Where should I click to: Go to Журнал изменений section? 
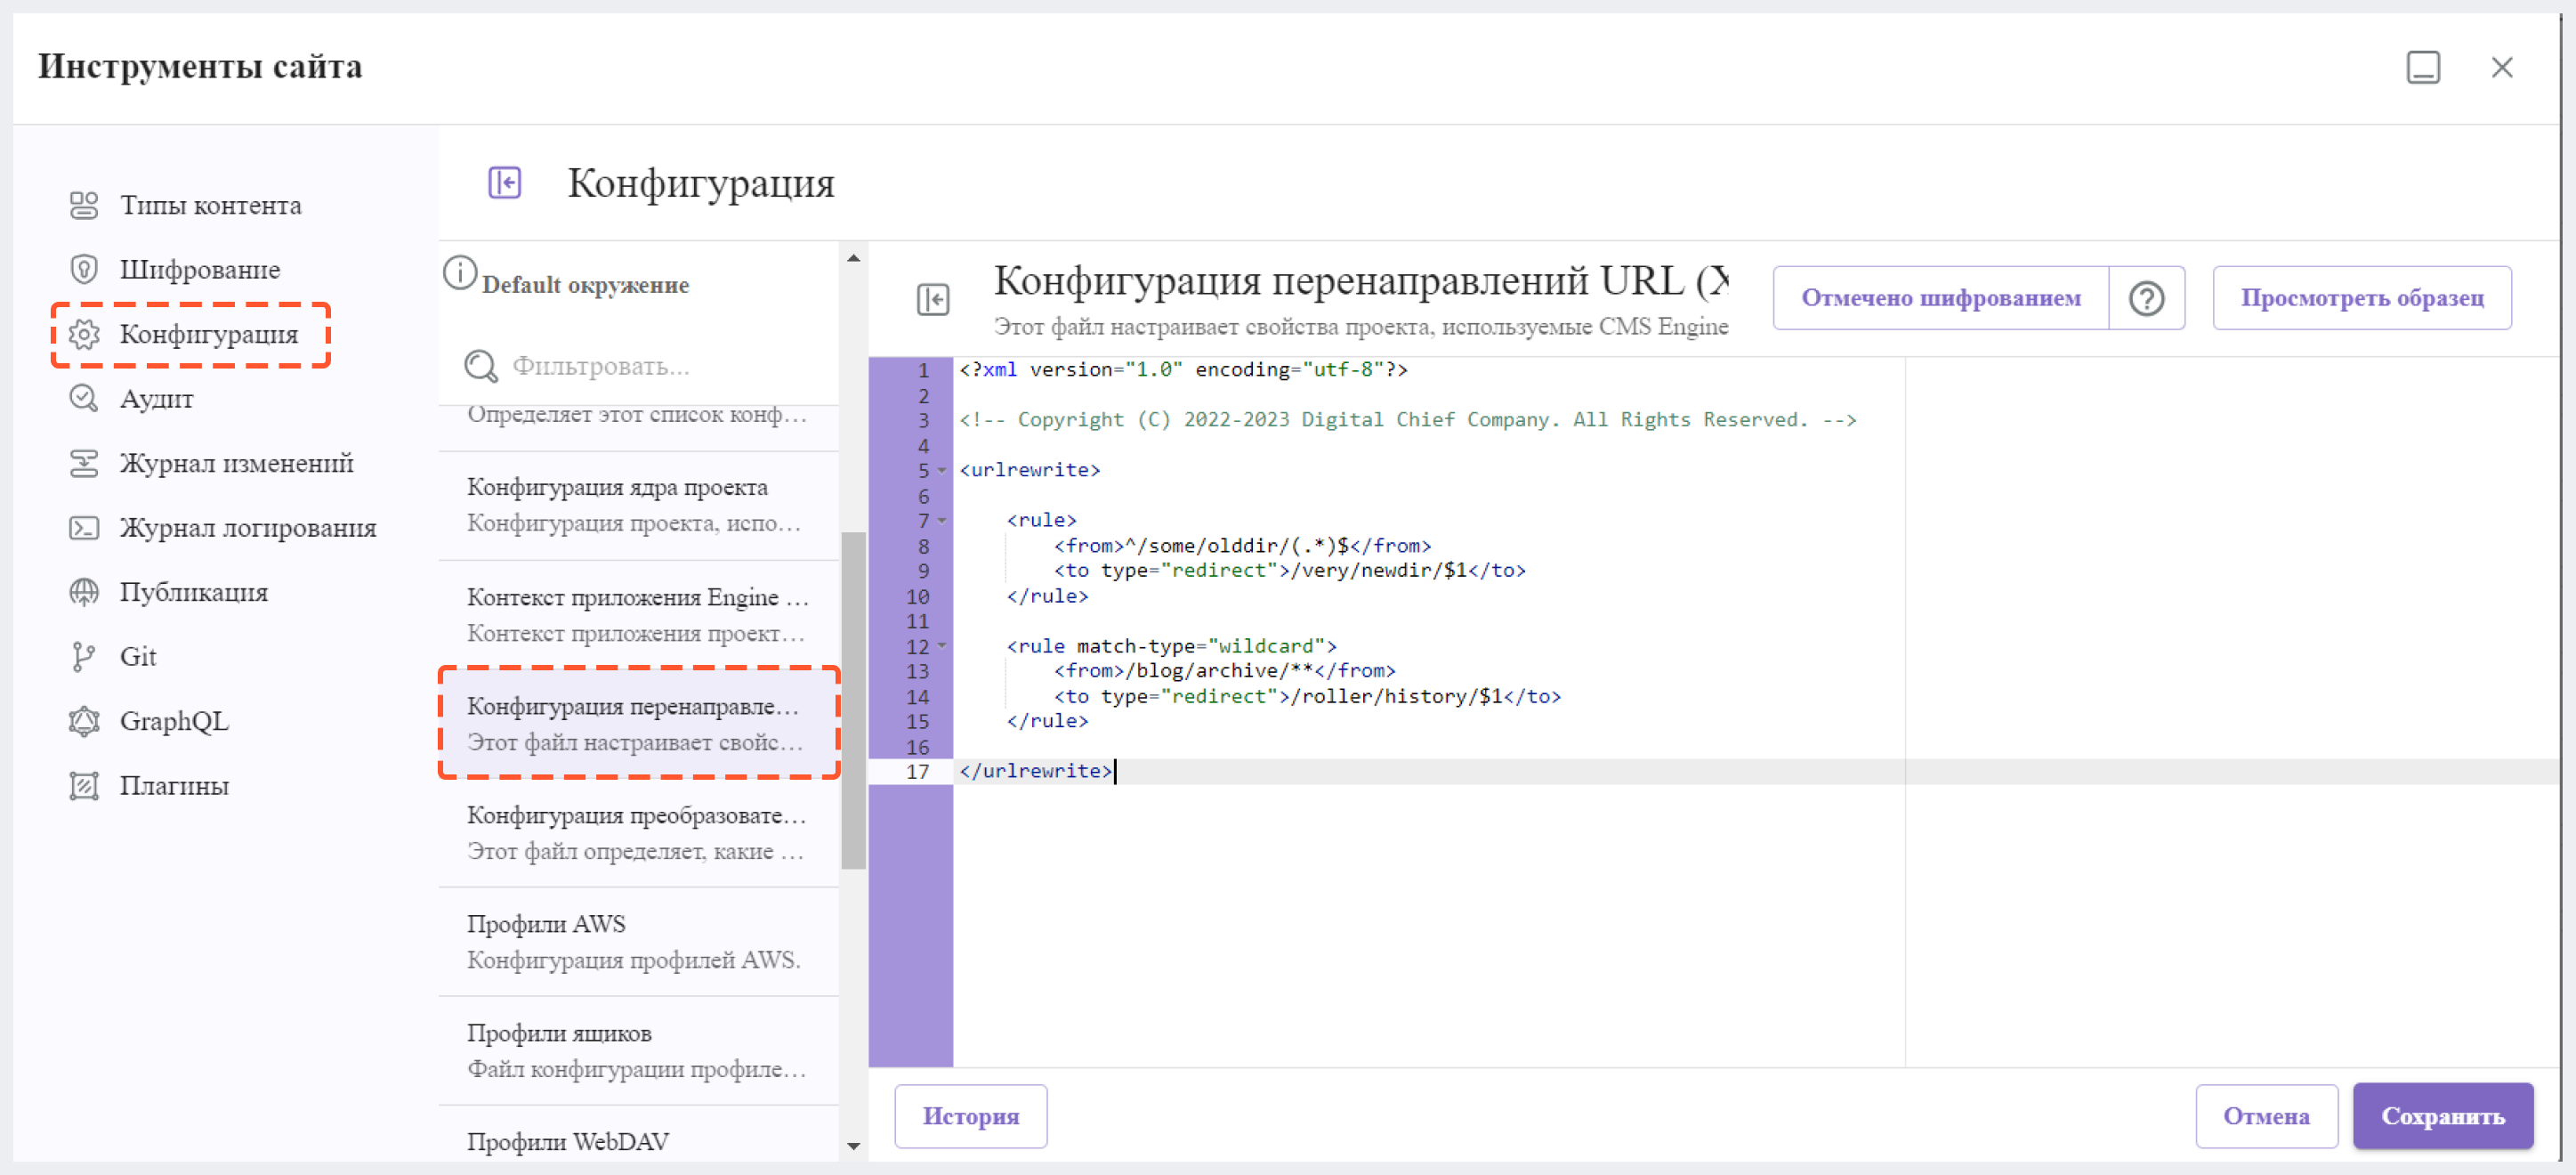coord(237,463)
